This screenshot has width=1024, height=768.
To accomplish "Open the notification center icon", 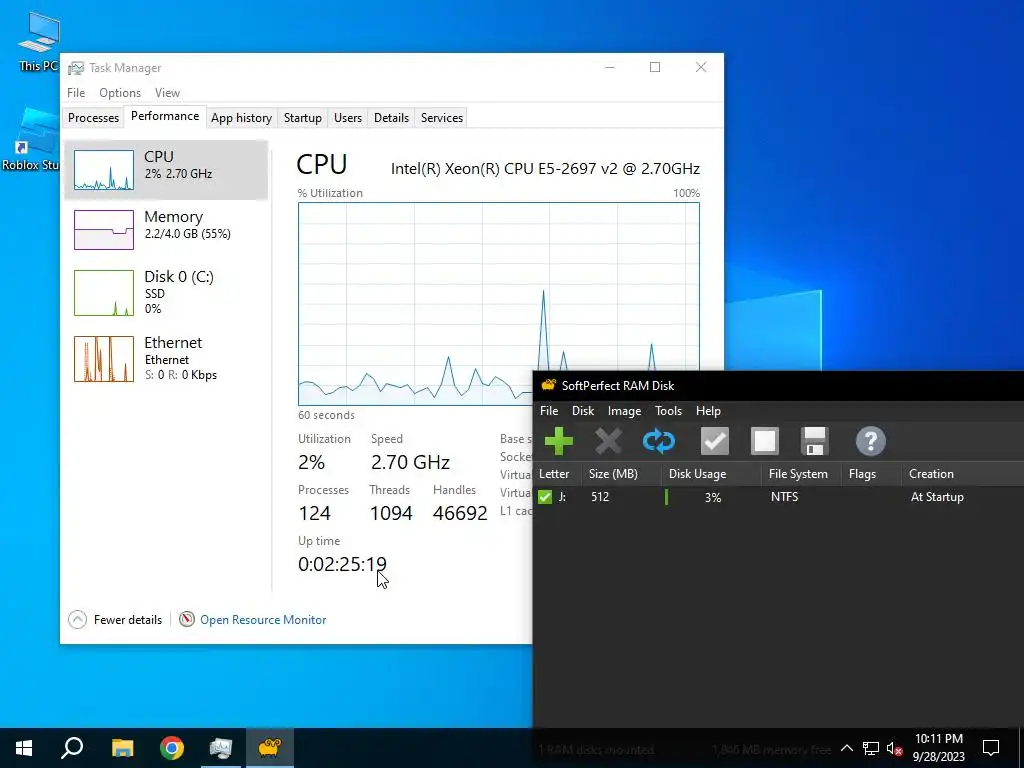I will (x=991, y=748).
